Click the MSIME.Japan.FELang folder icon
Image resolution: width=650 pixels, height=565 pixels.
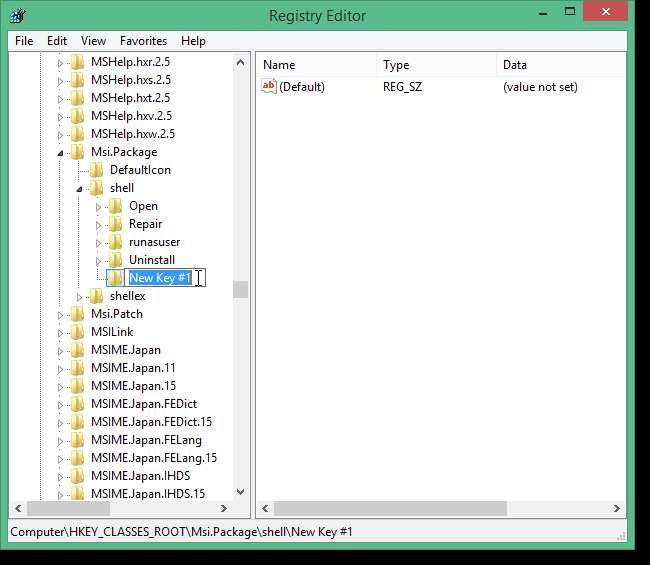[x=78, y=440]
